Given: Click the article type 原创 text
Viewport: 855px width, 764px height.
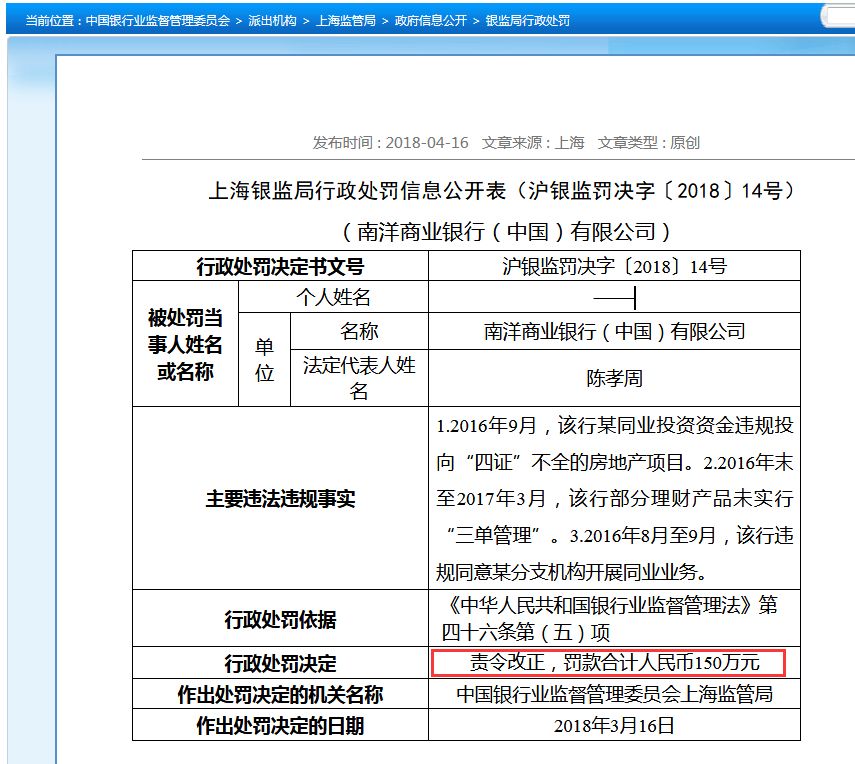Looking at the screenshot, I should tap(685, 143).
